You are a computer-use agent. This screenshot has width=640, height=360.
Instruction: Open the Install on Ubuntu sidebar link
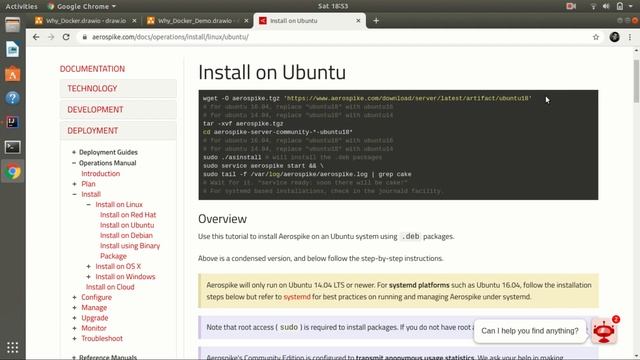coord(127,225)
